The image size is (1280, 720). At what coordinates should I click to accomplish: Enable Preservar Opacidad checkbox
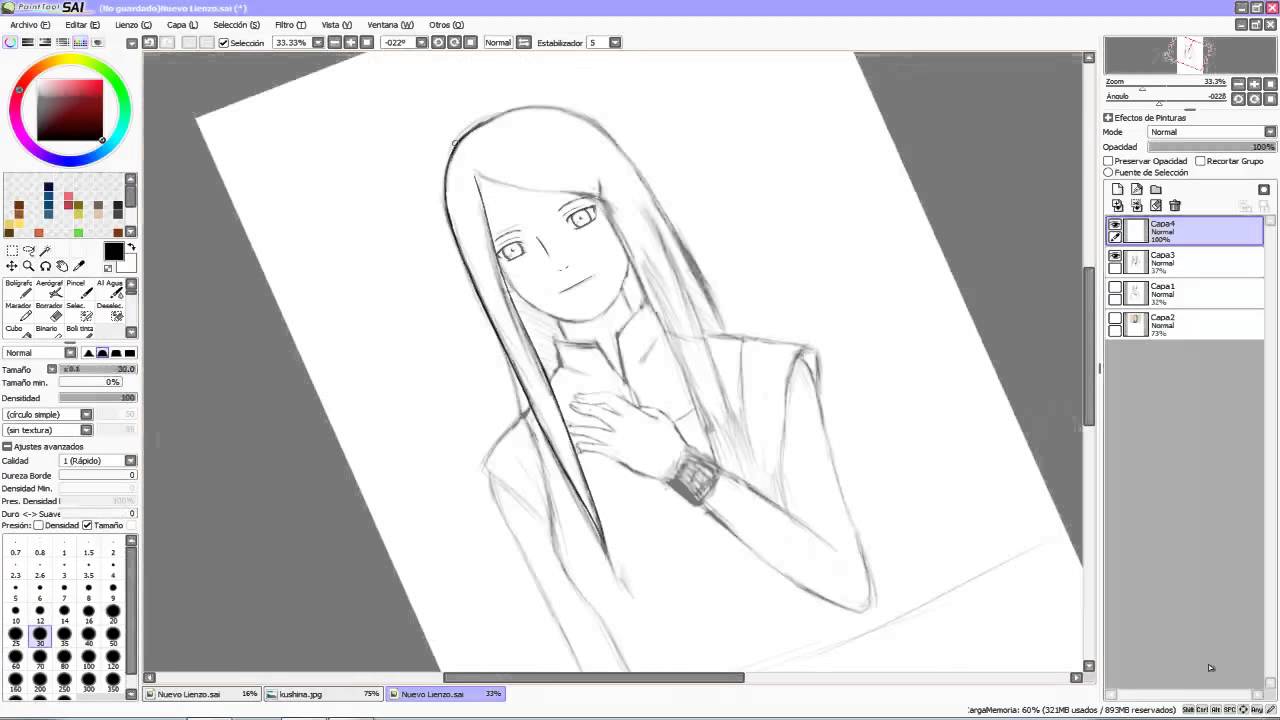point(1108,161)
